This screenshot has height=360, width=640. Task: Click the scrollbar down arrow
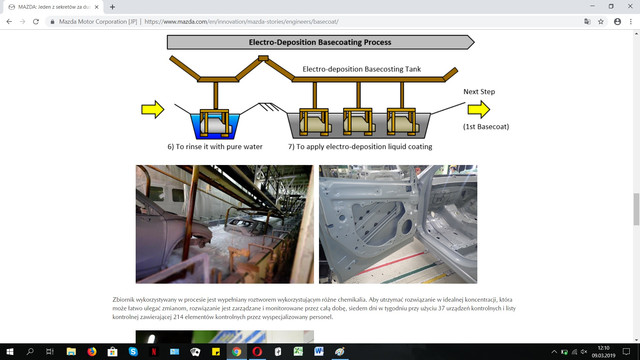pyautogui.click(x=636, y=340)
